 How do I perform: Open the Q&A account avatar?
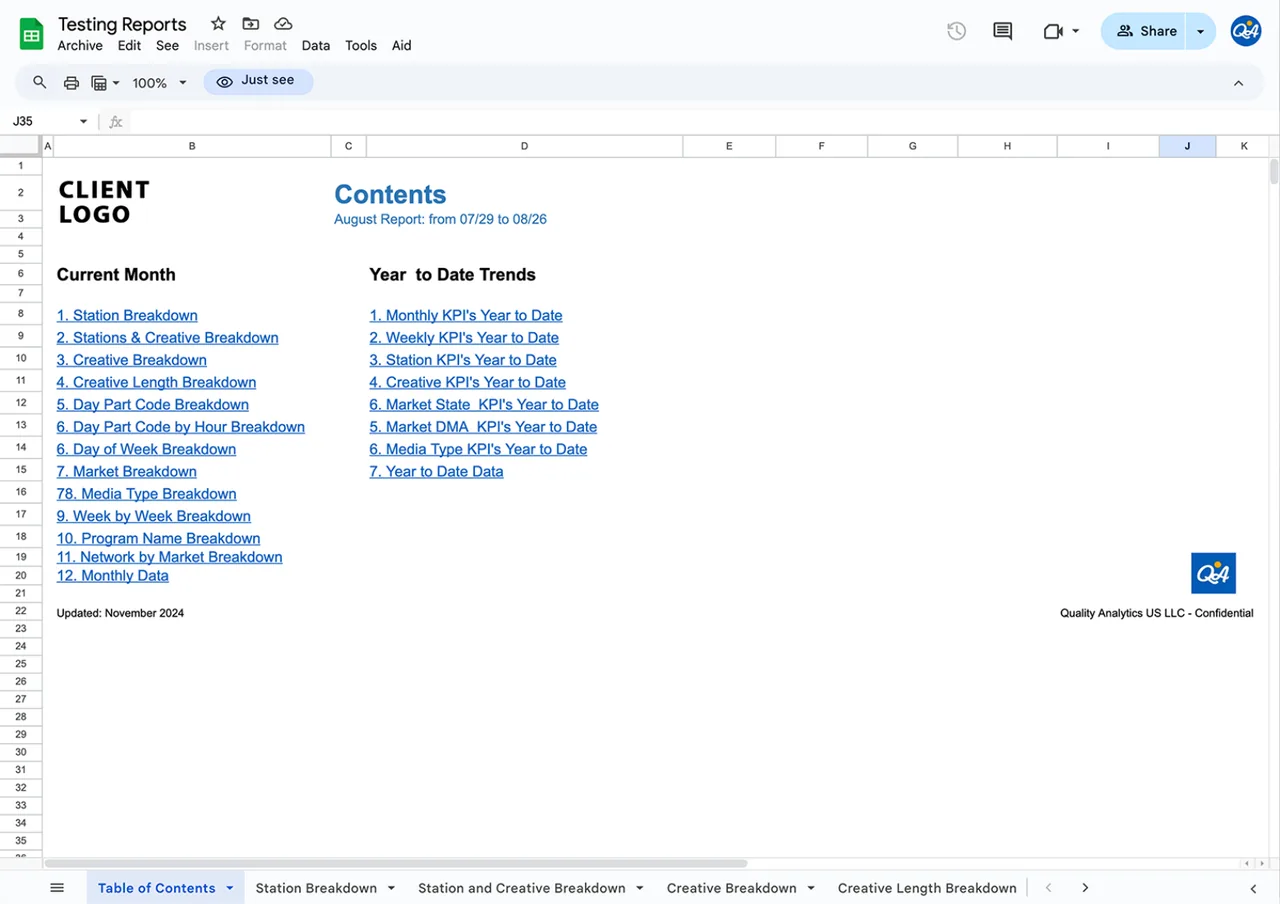click(1246, 31)
